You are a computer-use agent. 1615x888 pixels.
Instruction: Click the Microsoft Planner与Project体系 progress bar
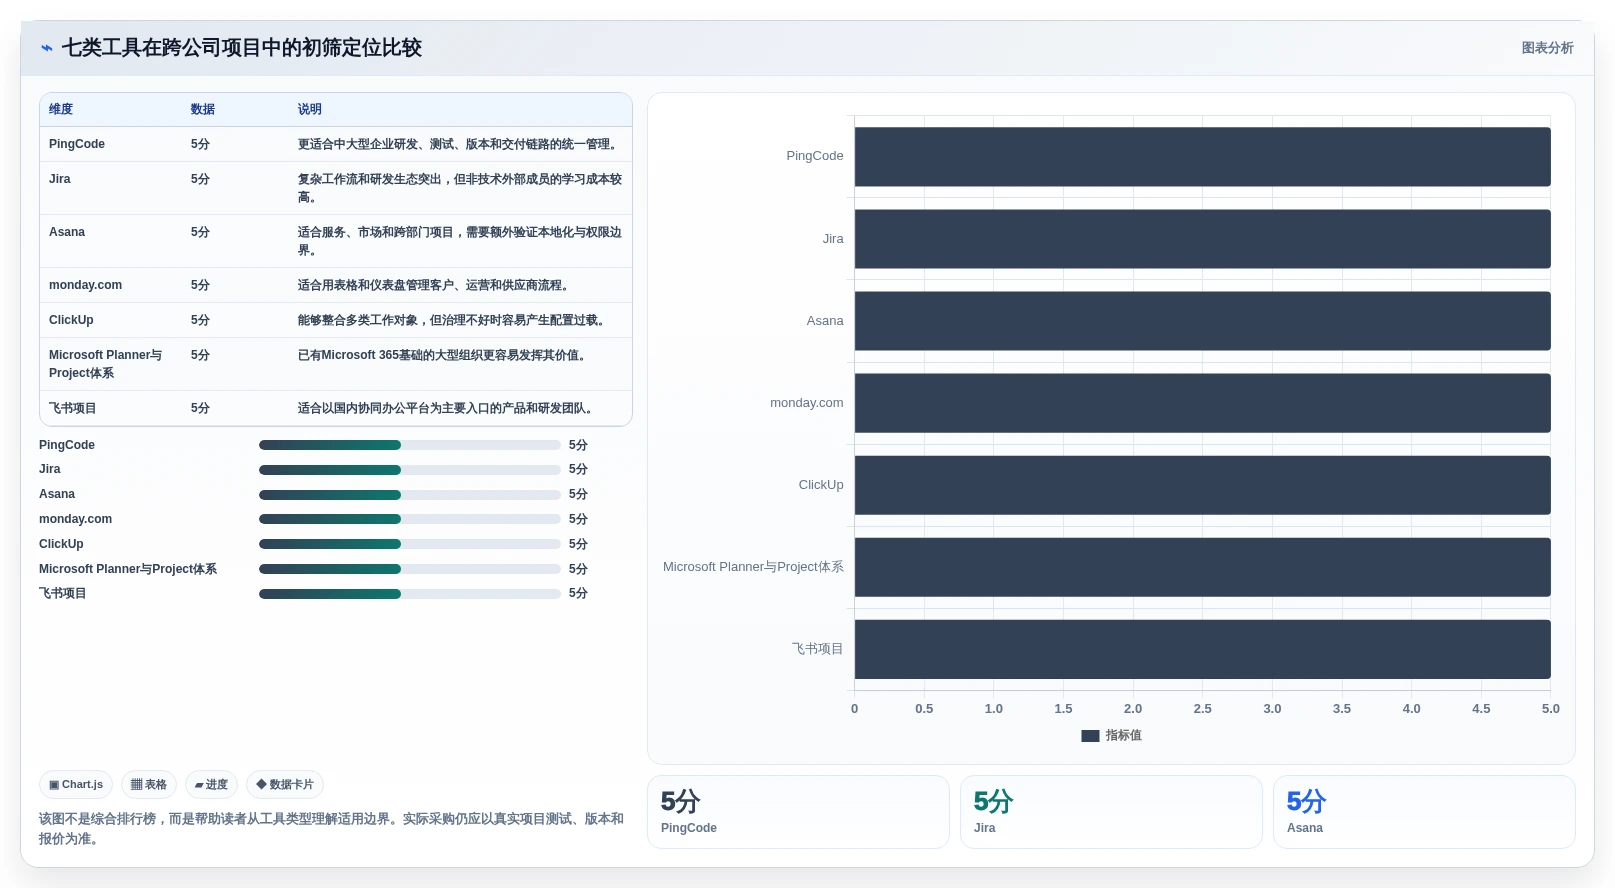coord(410,569)
